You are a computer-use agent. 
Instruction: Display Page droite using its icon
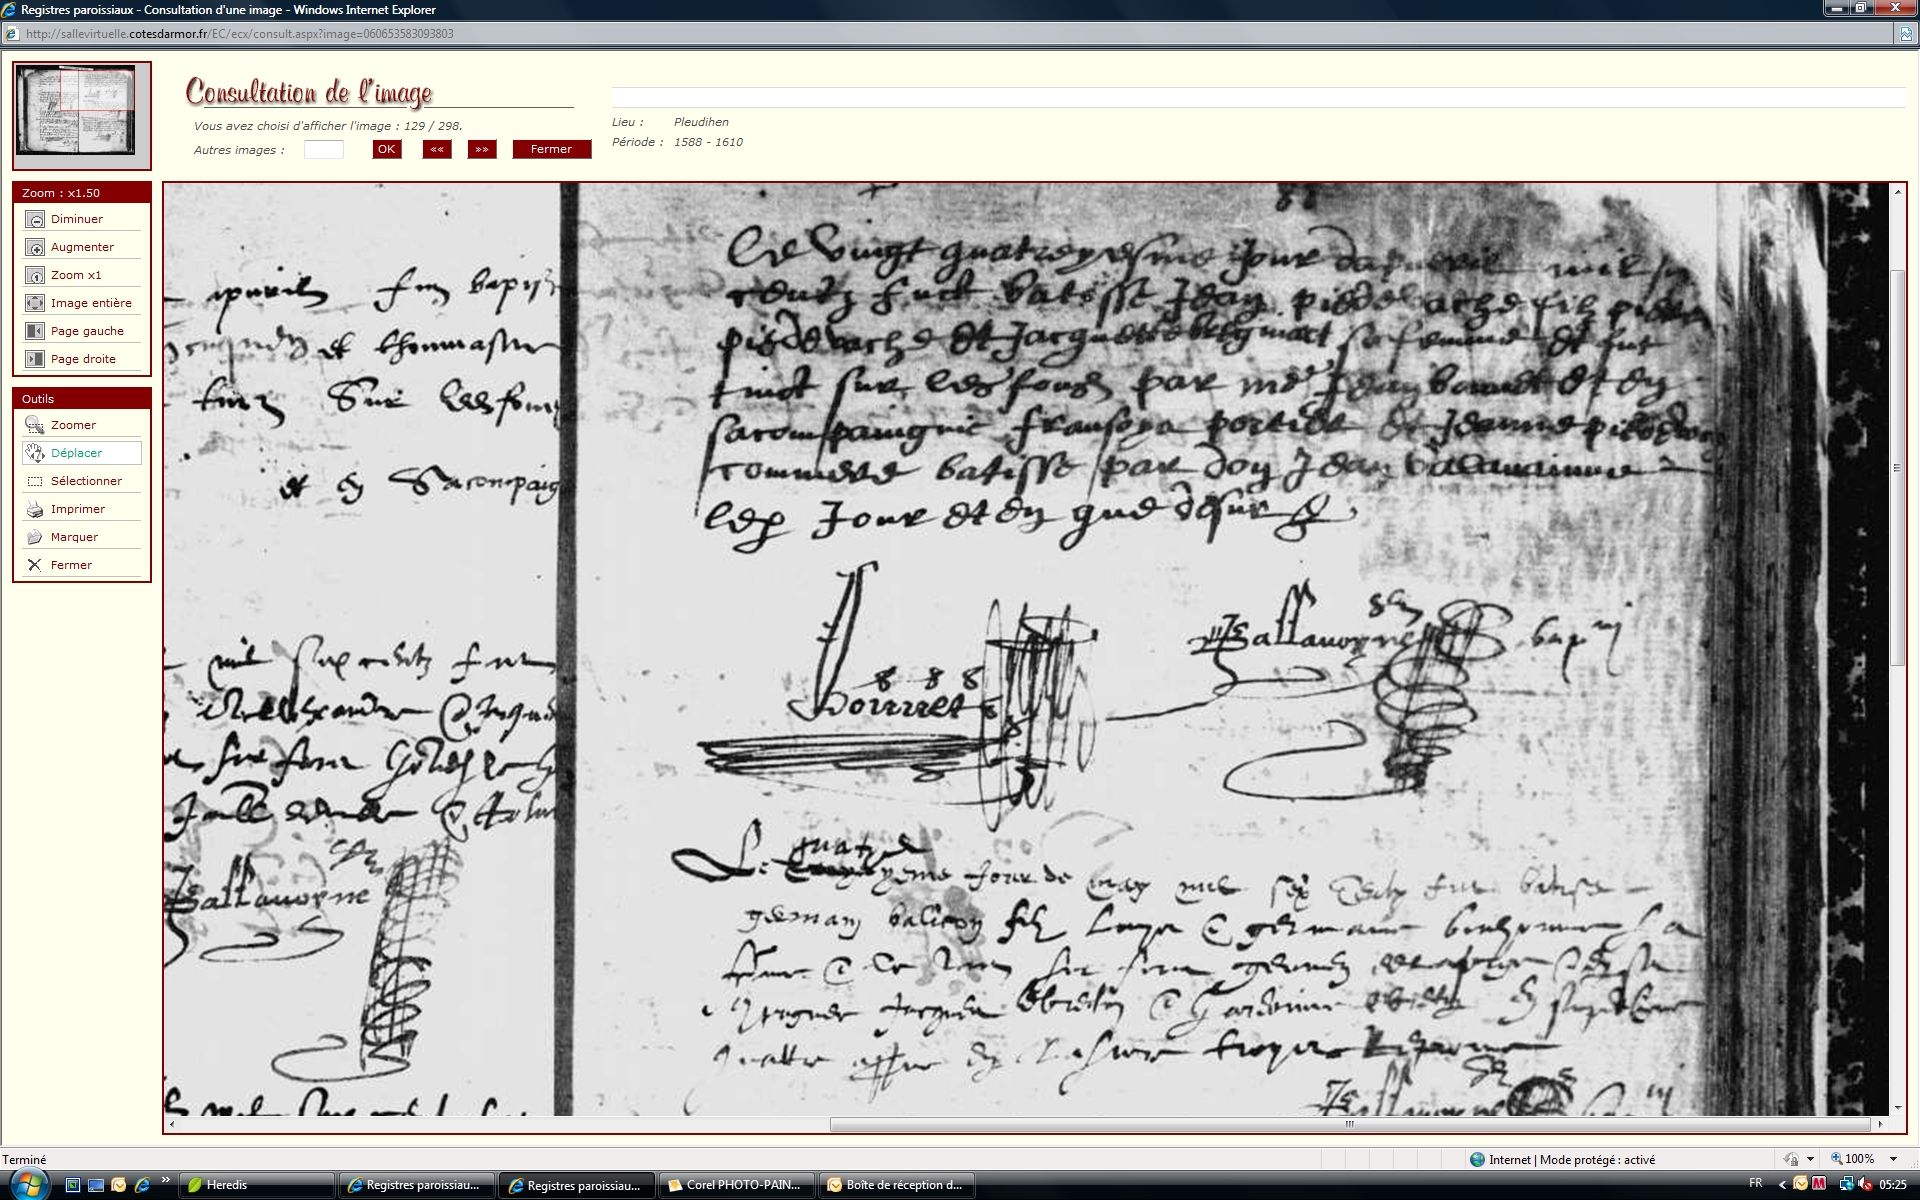(x=35, y=359)
